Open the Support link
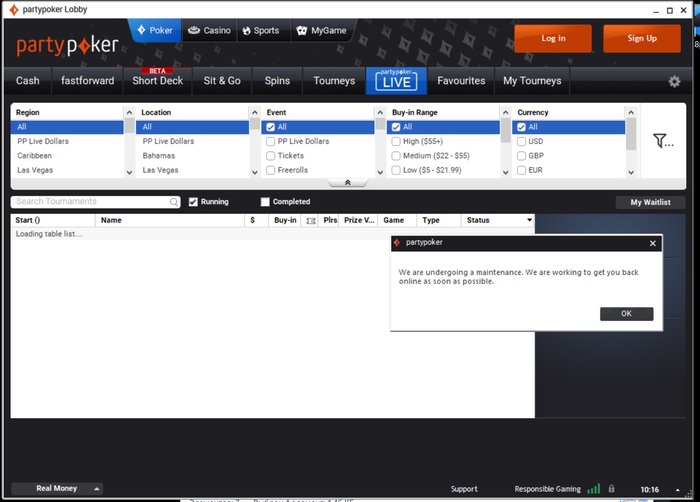700x502 pixels. pyautogui.click(x=464, y=489)
